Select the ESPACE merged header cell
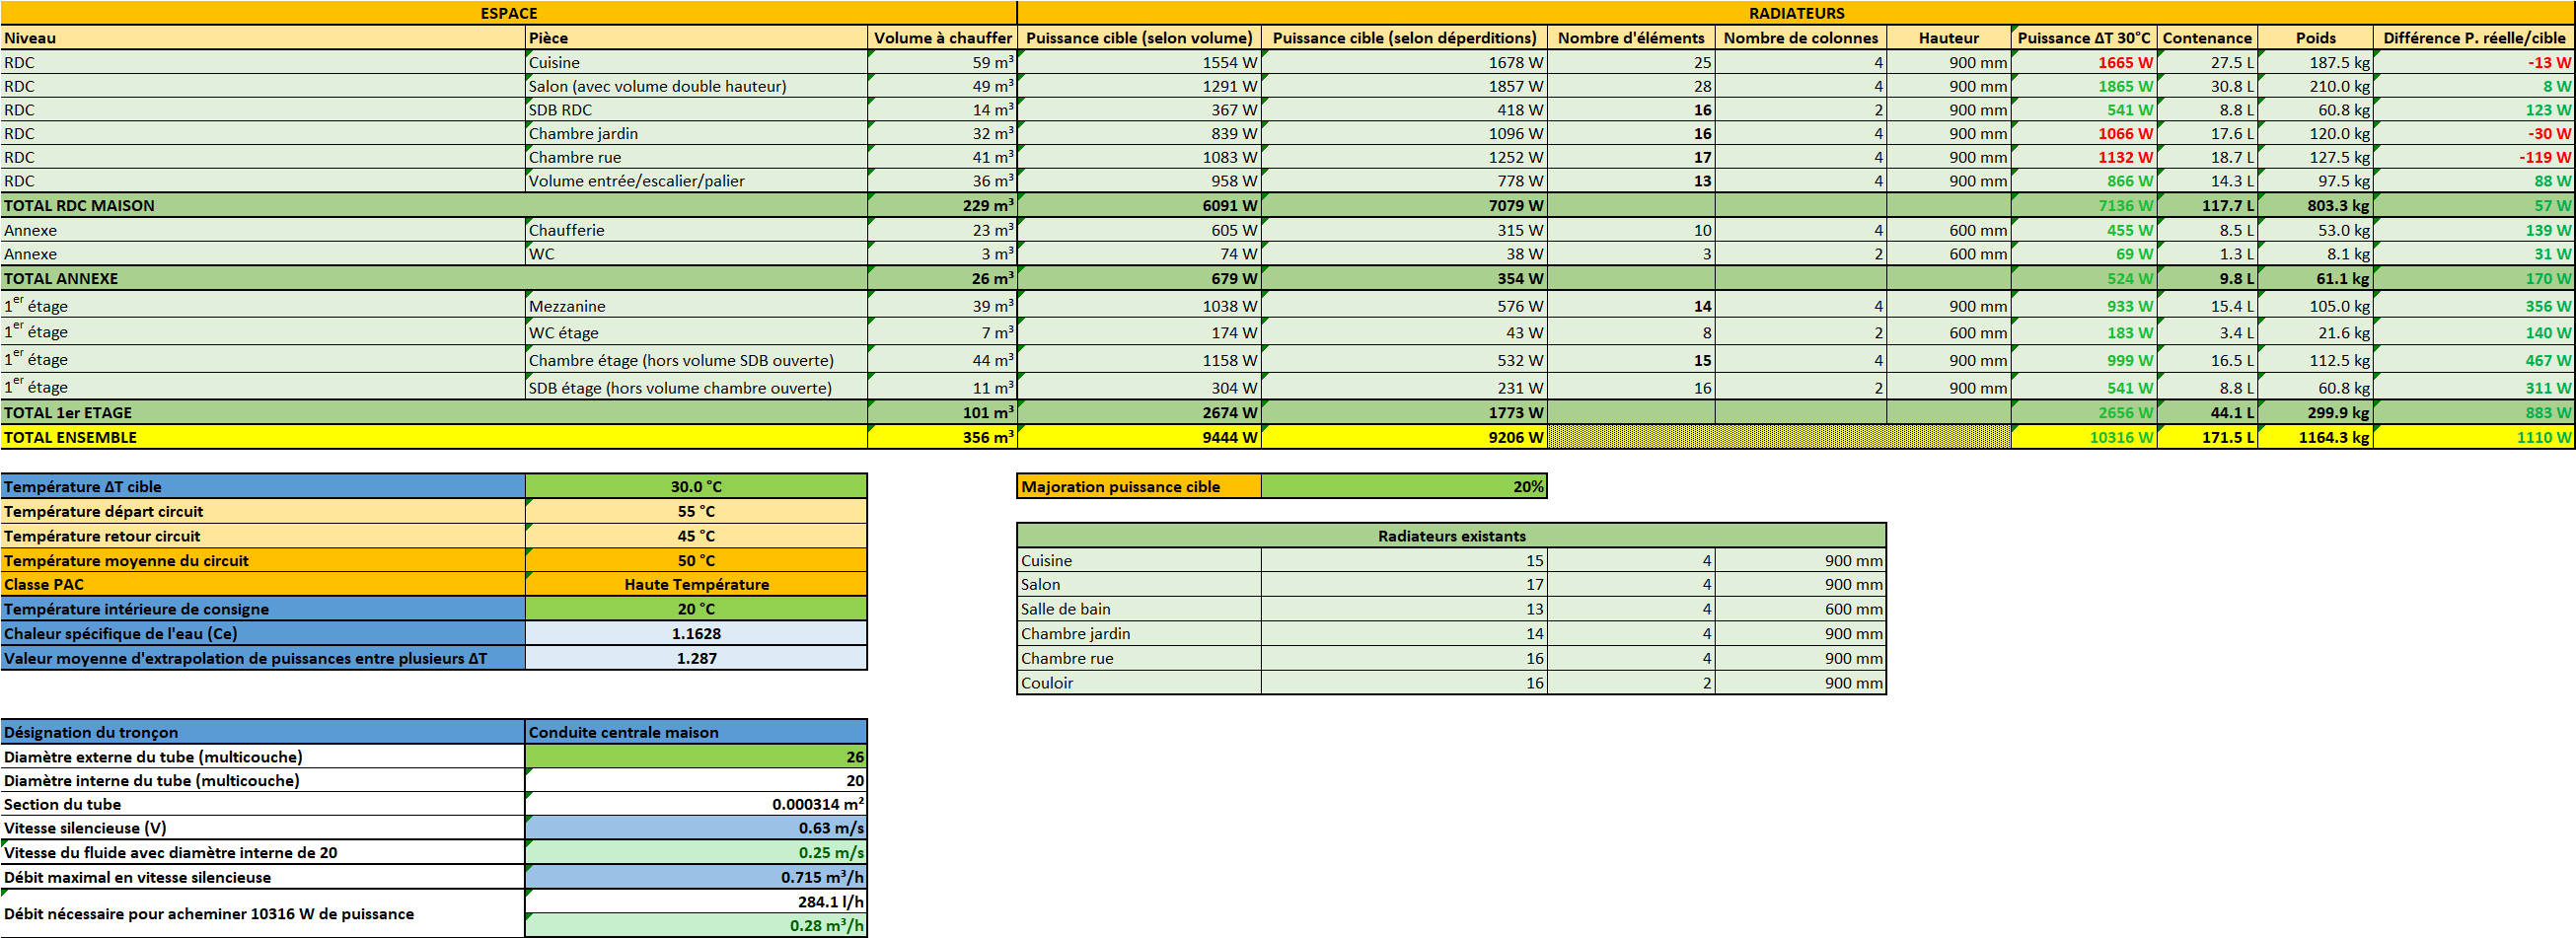 click(508, 13)
